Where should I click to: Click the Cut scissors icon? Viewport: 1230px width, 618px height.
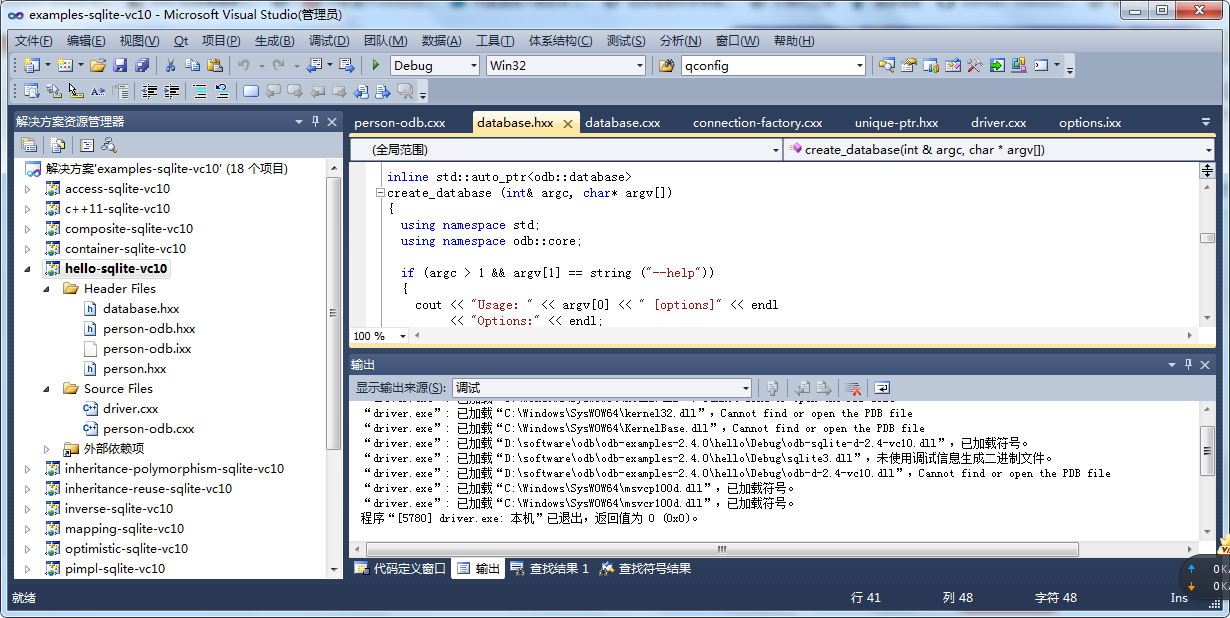coord(170,65)
